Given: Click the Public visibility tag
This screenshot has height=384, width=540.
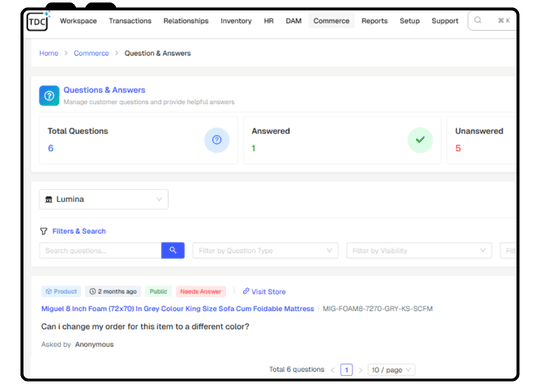Looking at the screenshot, I should point(158,292).
